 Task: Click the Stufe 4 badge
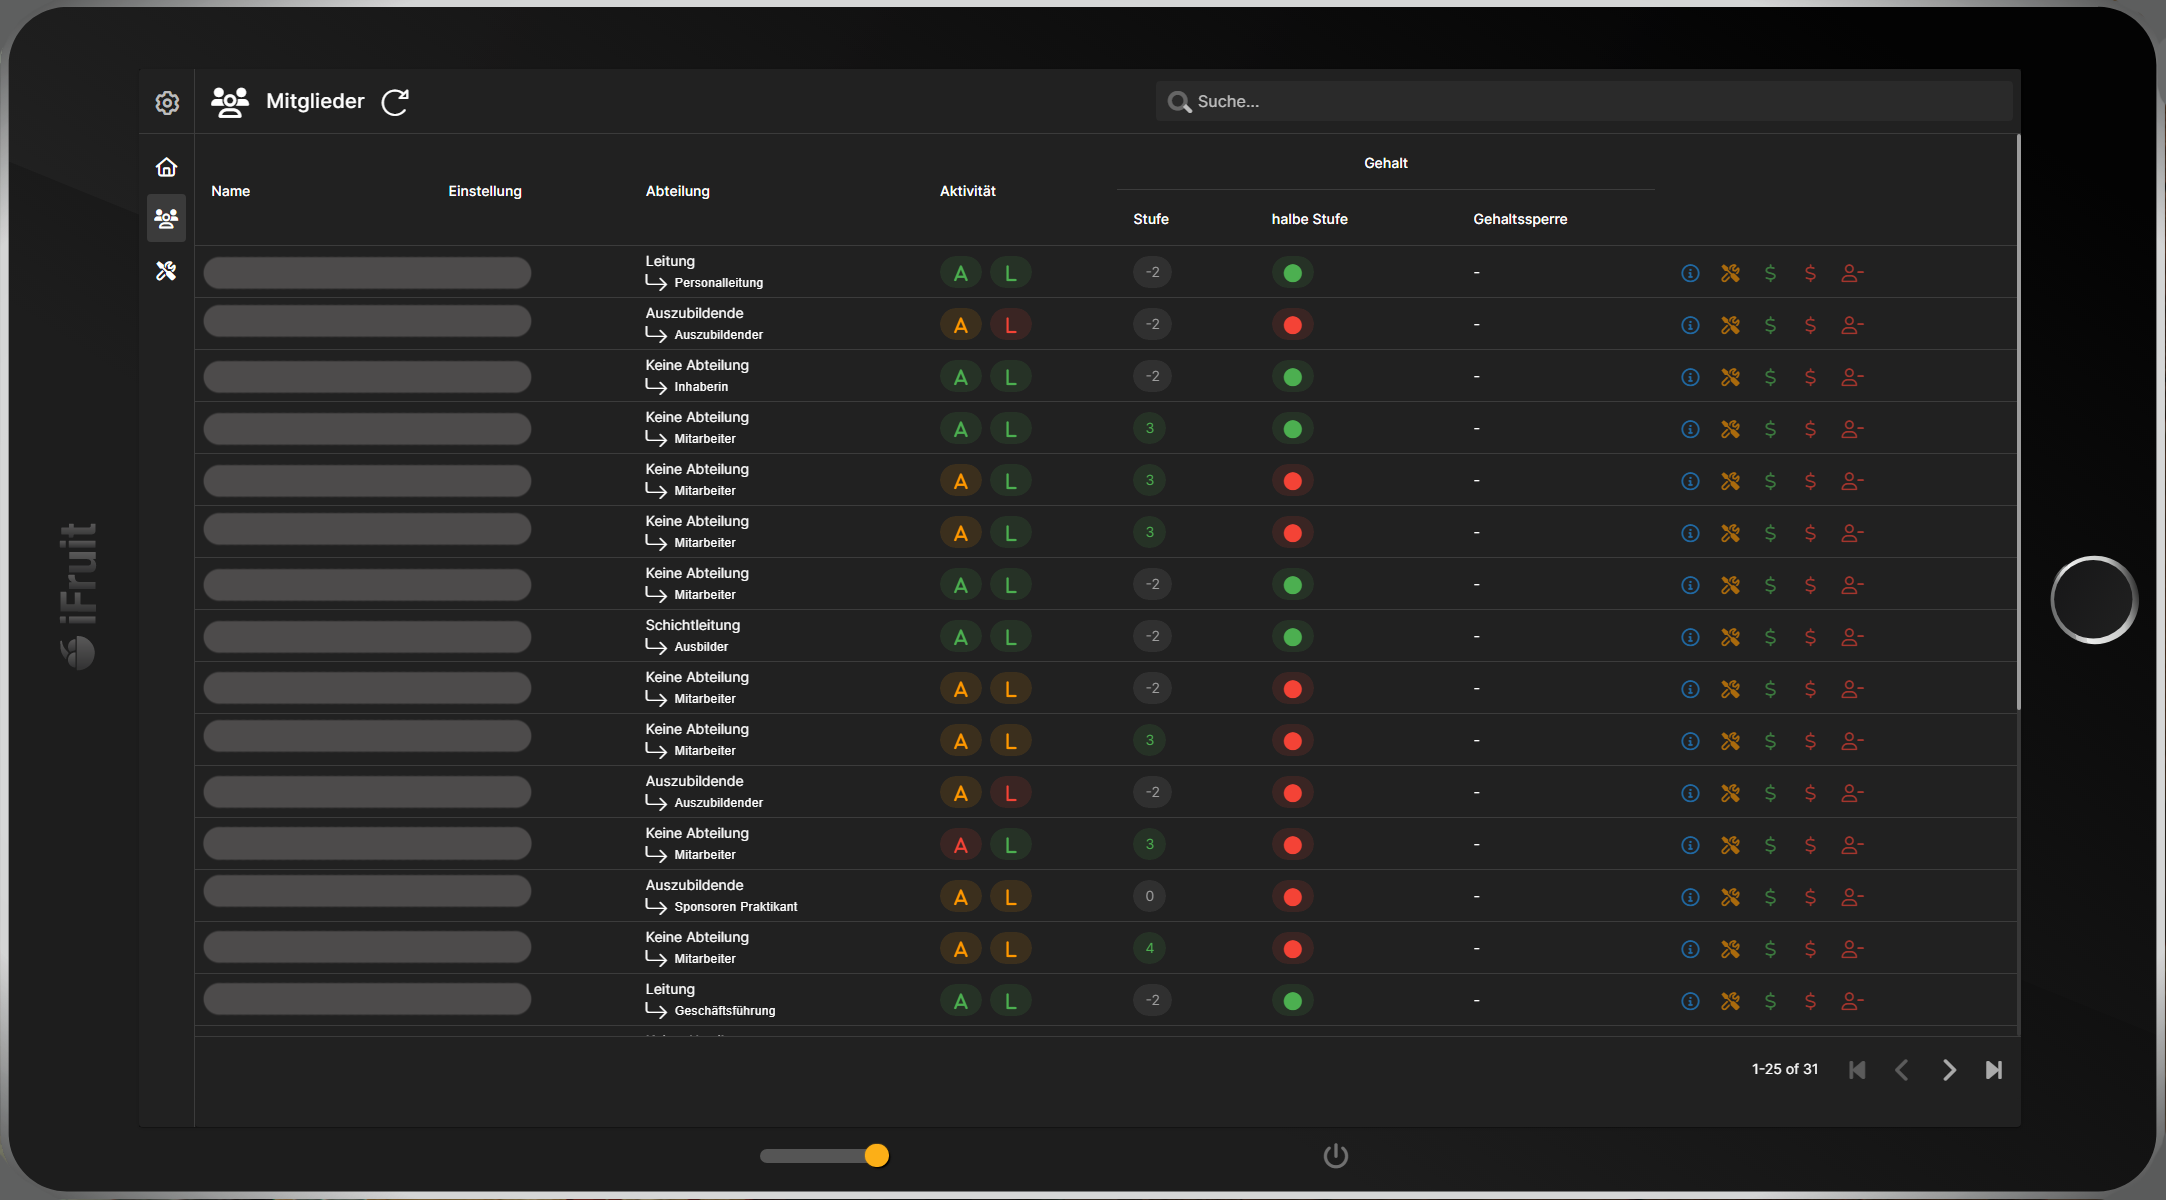click(1150, 948)
